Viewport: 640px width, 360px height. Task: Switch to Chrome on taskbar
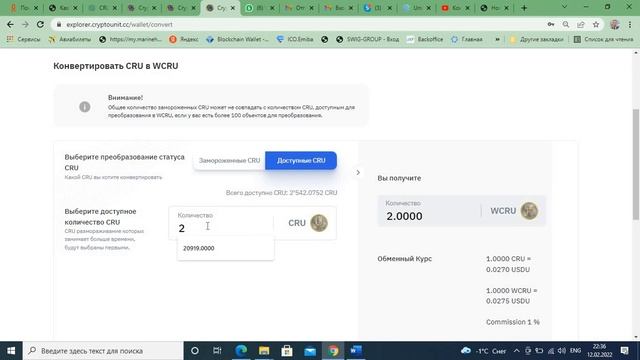click(333, 351)
